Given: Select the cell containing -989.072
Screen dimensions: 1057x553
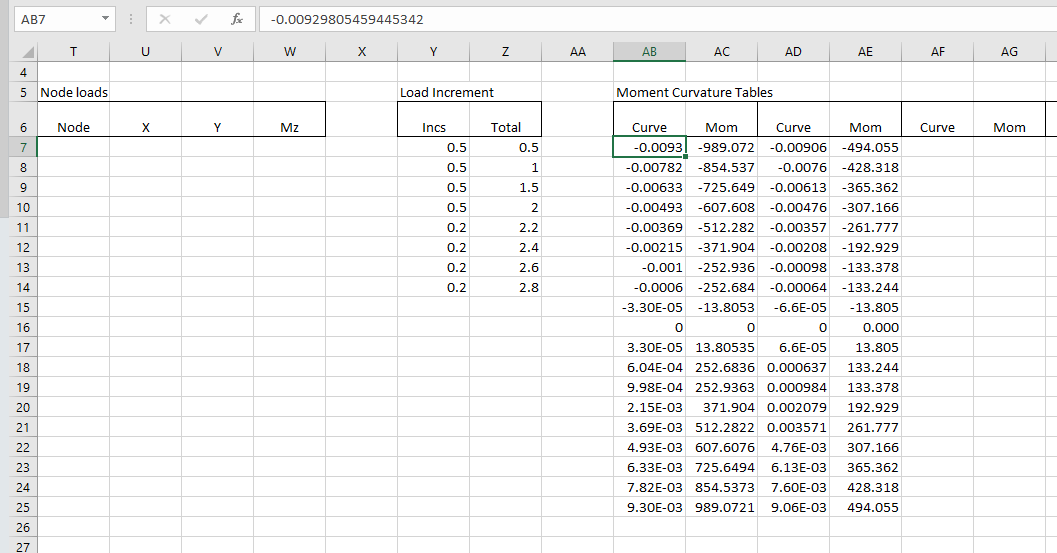Looking at the screenshot, I should pos(721,147).
